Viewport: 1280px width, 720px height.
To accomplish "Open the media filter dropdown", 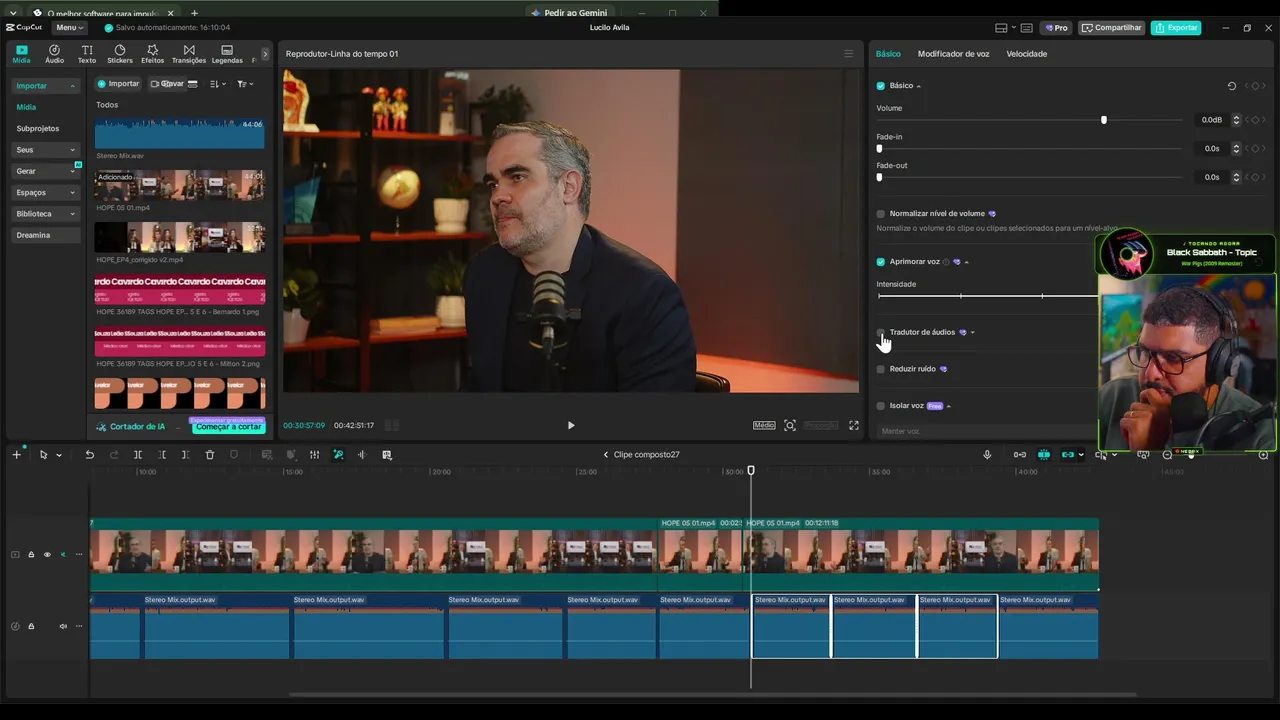I will (245, 84).
